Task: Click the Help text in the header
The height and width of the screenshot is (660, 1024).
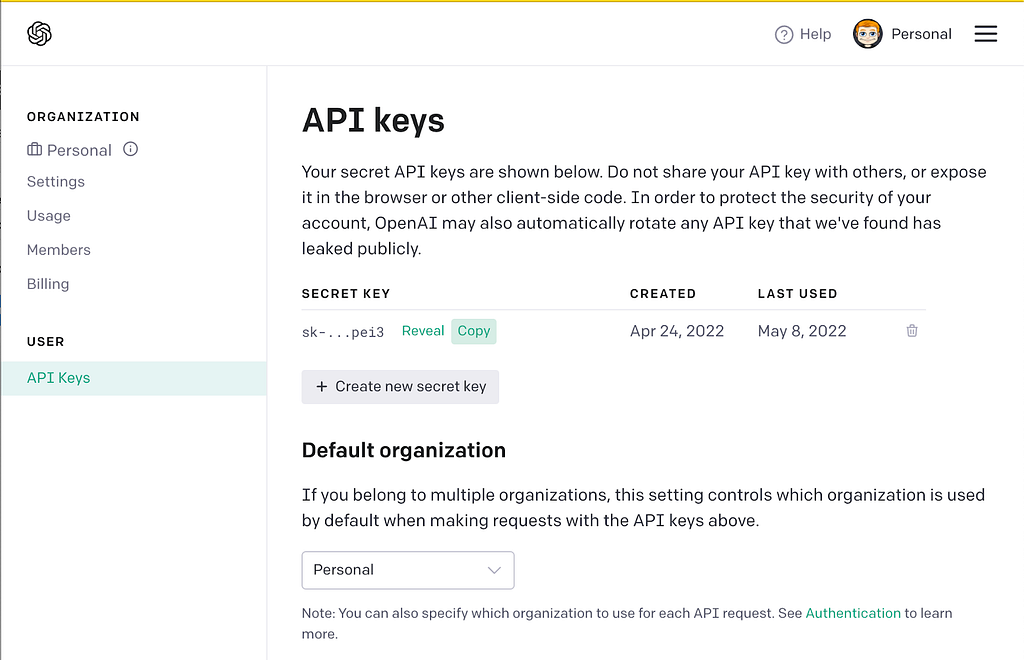Action: click(815, 34)
